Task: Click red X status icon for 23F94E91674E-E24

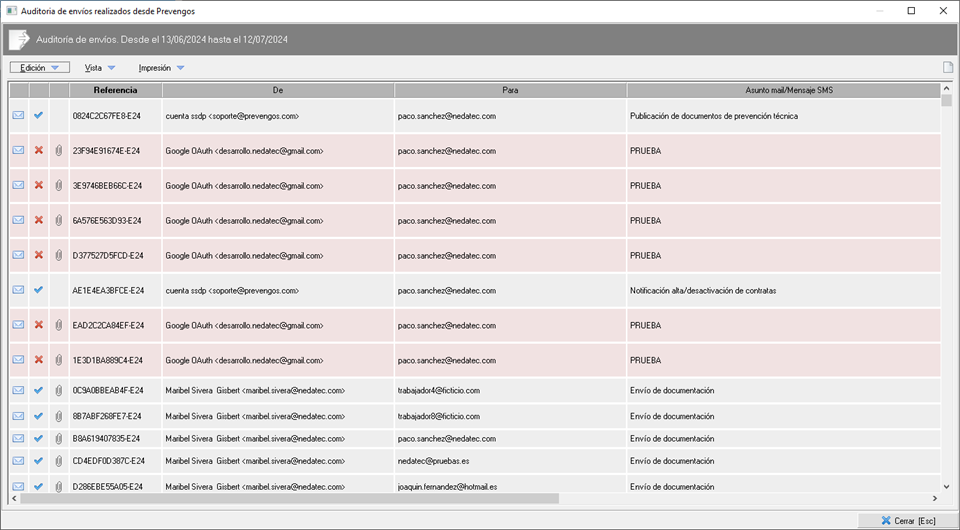Action: click(x=39, y=151)
